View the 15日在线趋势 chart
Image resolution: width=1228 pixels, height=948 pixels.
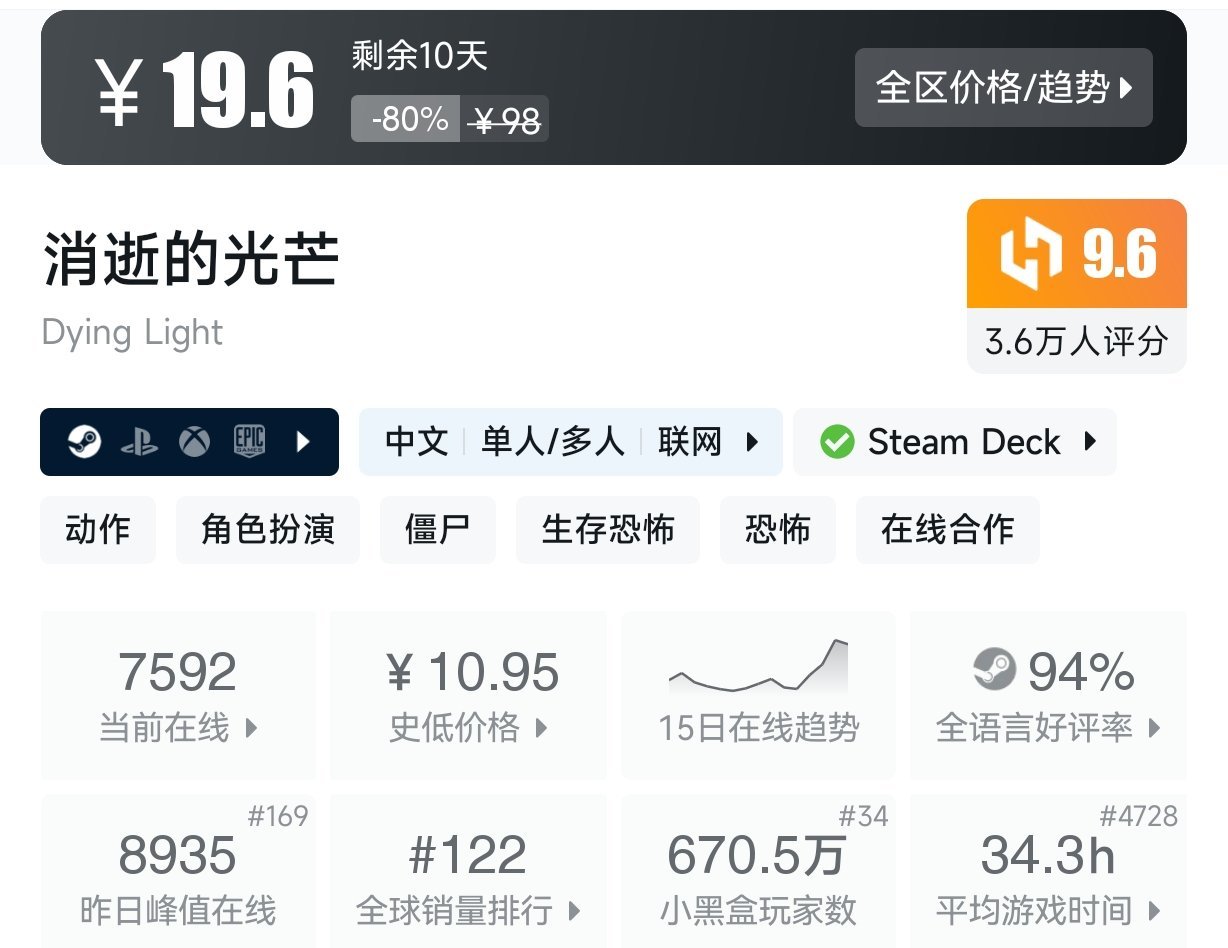pyautogui.click(x=758, y=695)
